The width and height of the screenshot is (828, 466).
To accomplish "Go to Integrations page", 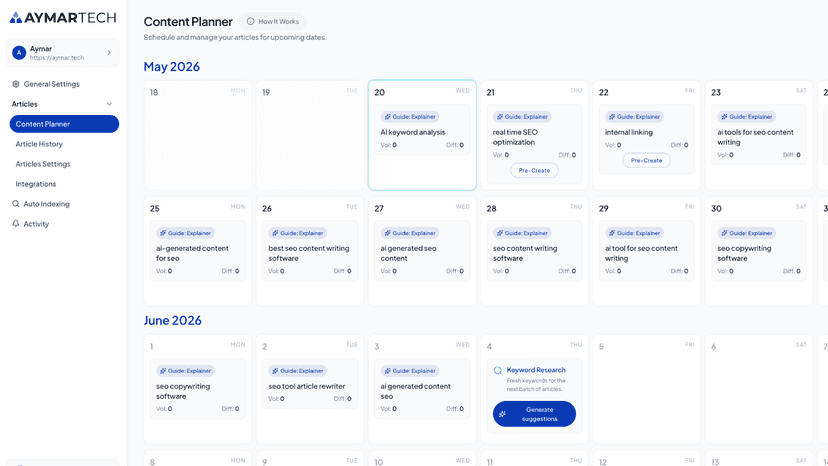I will tap(35, 184).
